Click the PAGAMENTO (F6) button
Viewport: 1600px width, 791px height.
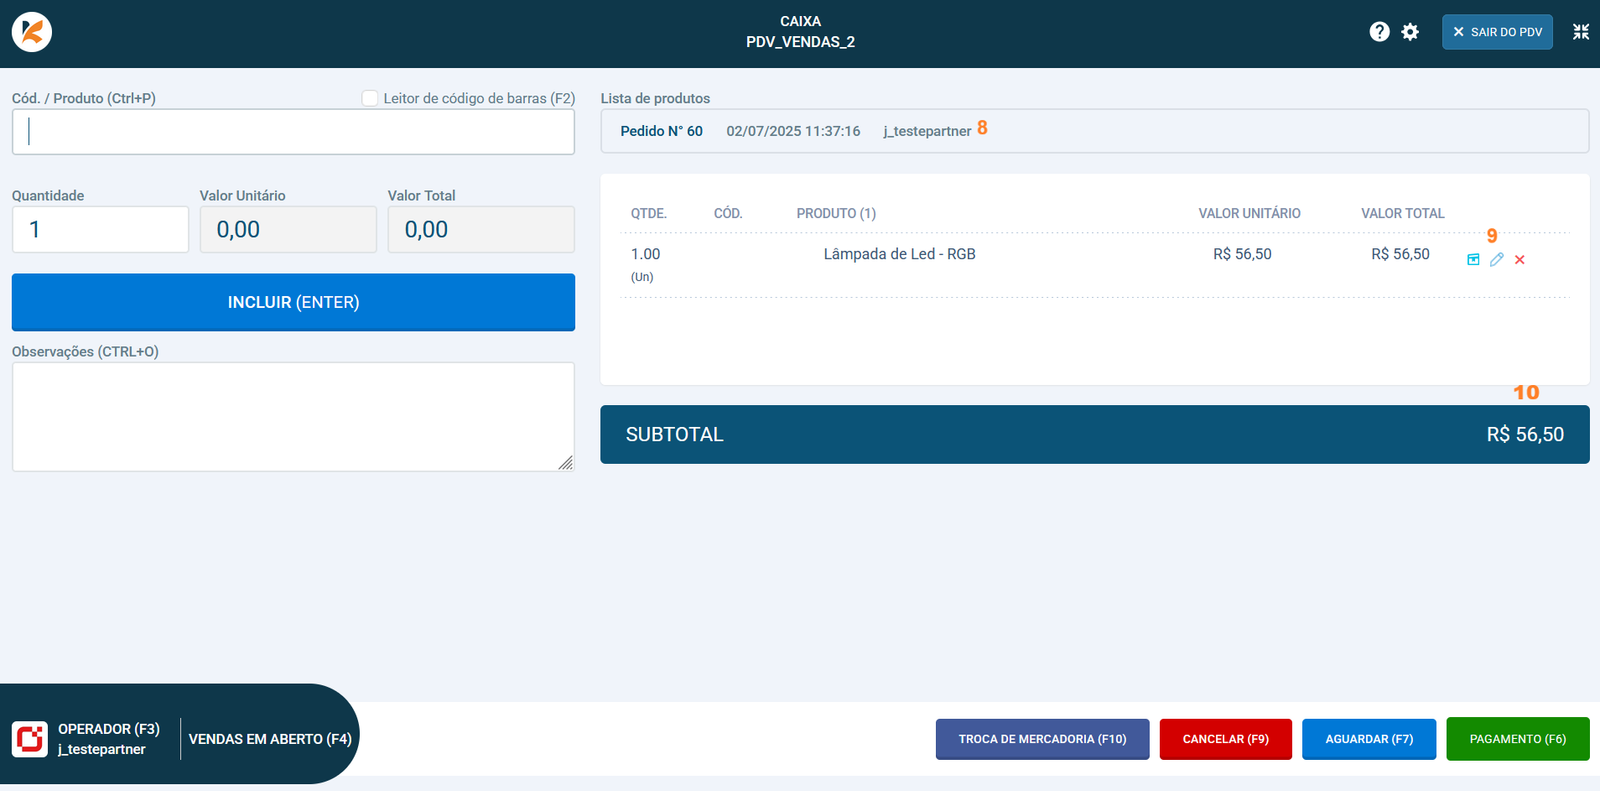pos(1517,739)
